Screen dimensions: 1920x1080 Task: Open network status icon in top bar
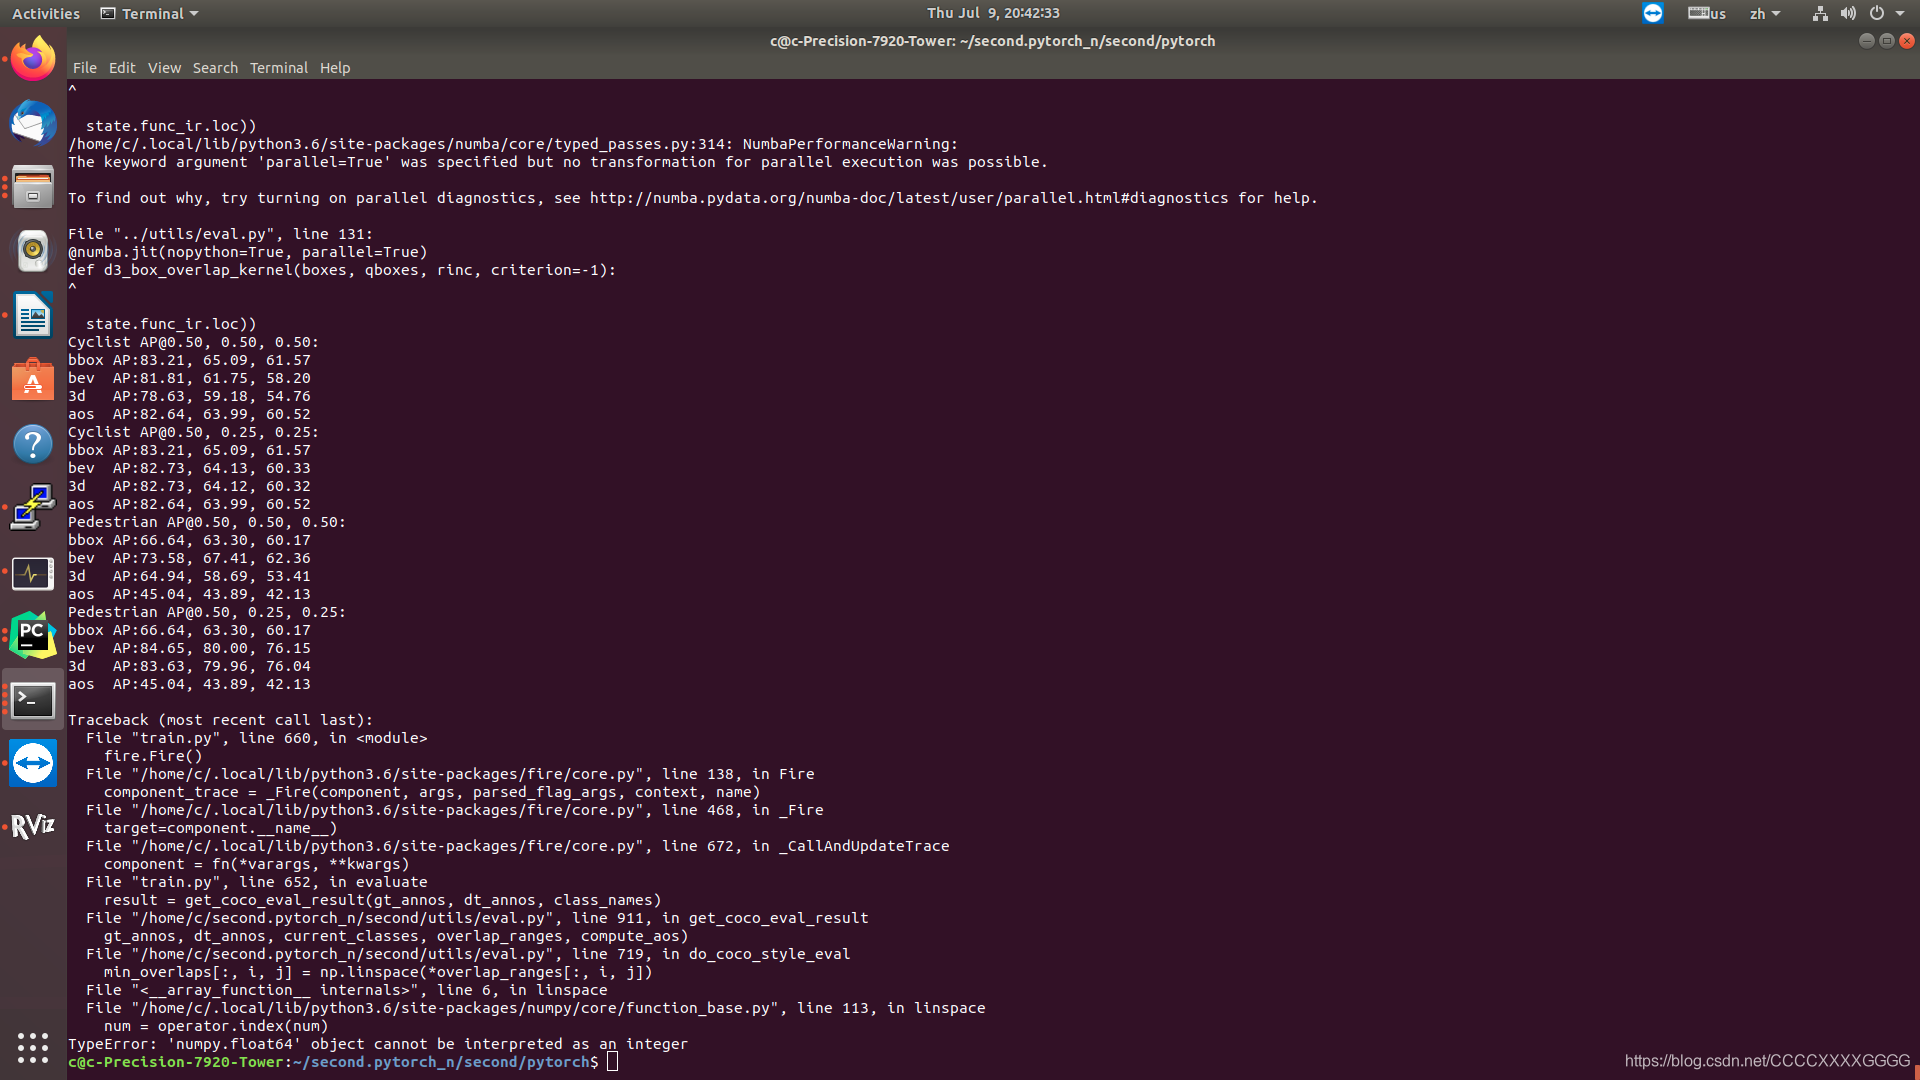(1820, 13)
